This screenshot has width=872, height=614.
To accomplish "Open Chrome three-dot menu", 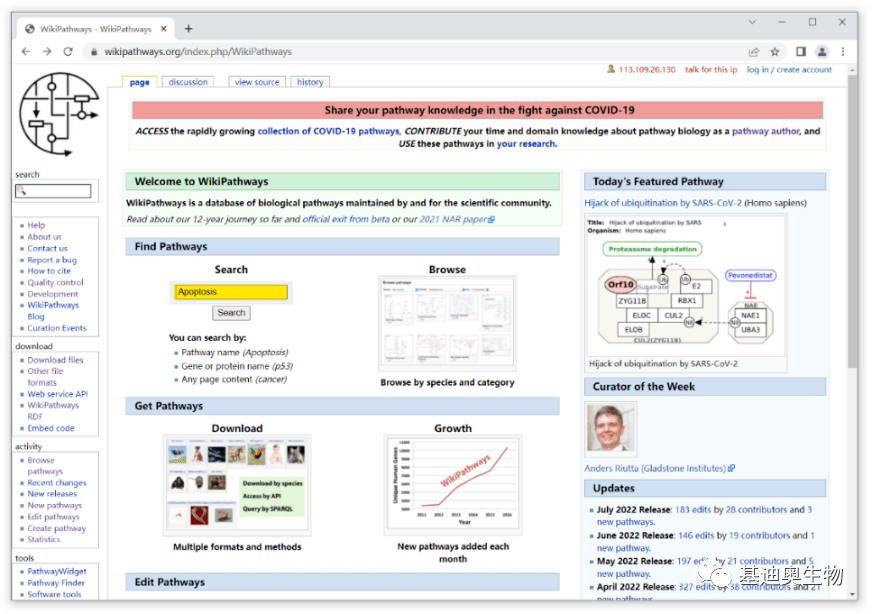I will pos(843,52).
